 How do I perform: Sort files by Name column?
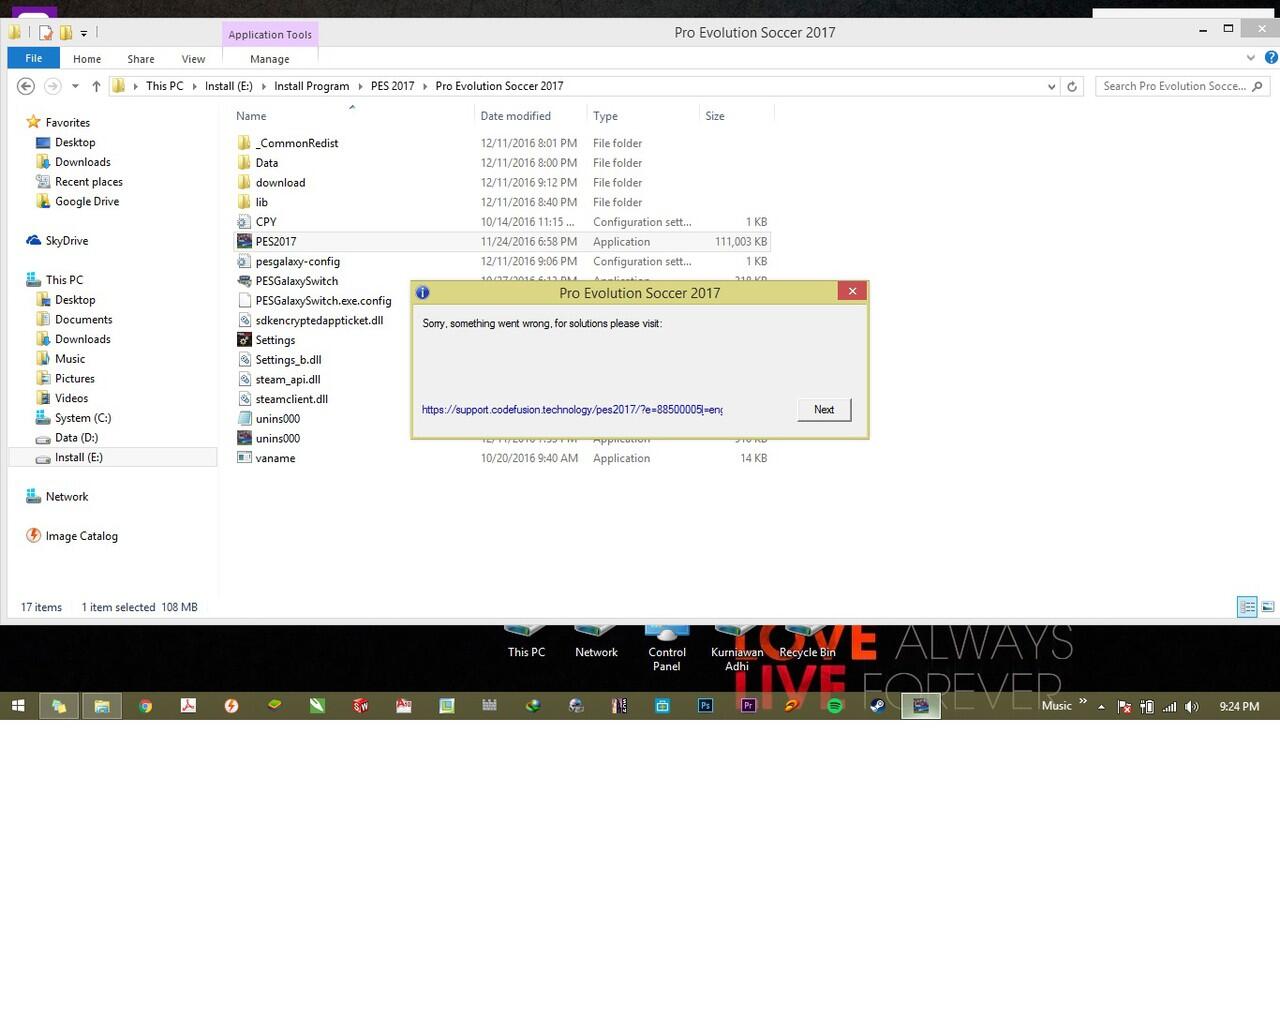click(251, 116)
